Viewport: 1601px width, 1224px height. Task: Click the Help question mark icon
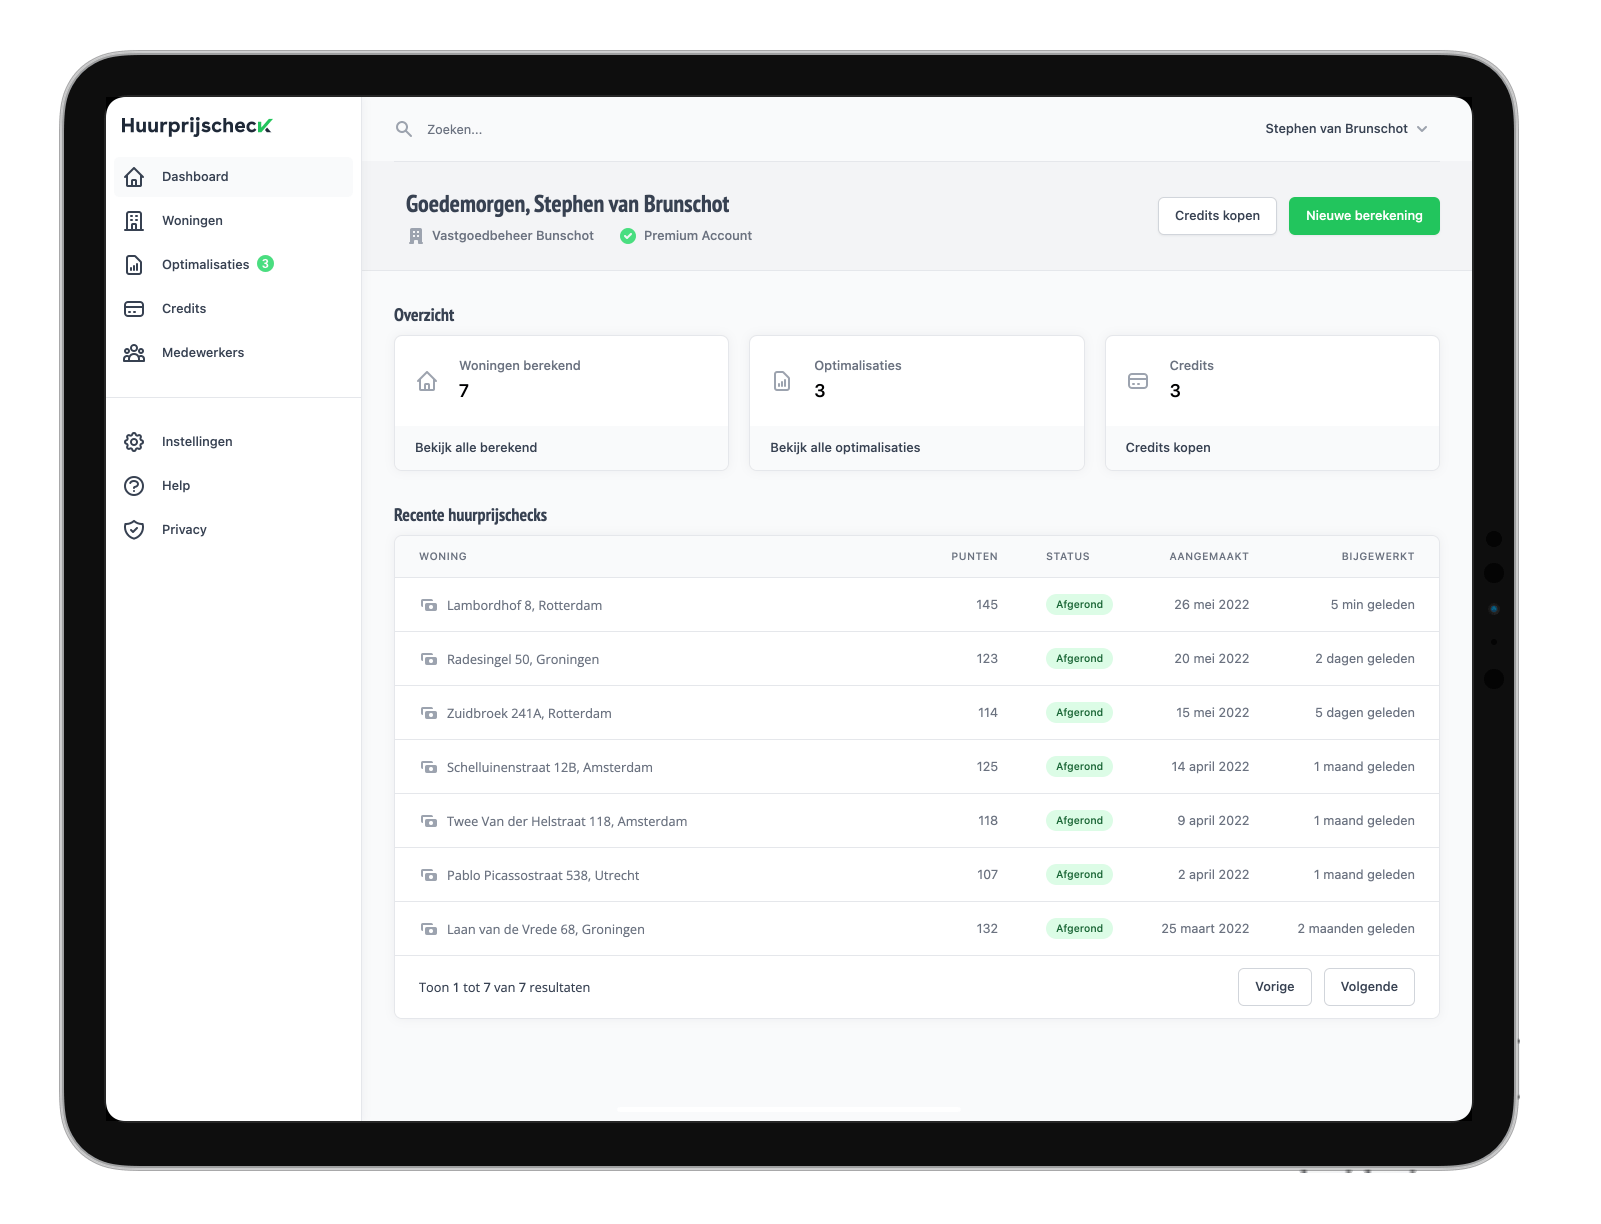[x=134, y=485]
